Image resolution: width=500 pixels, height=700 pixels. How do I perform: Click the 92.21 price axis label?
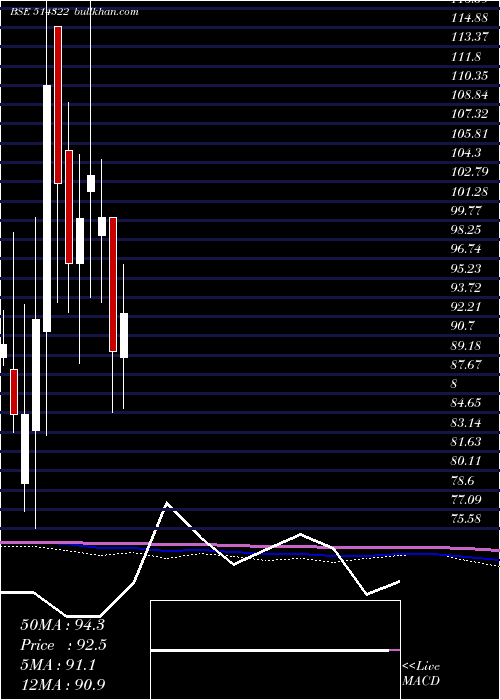[466, 307]
